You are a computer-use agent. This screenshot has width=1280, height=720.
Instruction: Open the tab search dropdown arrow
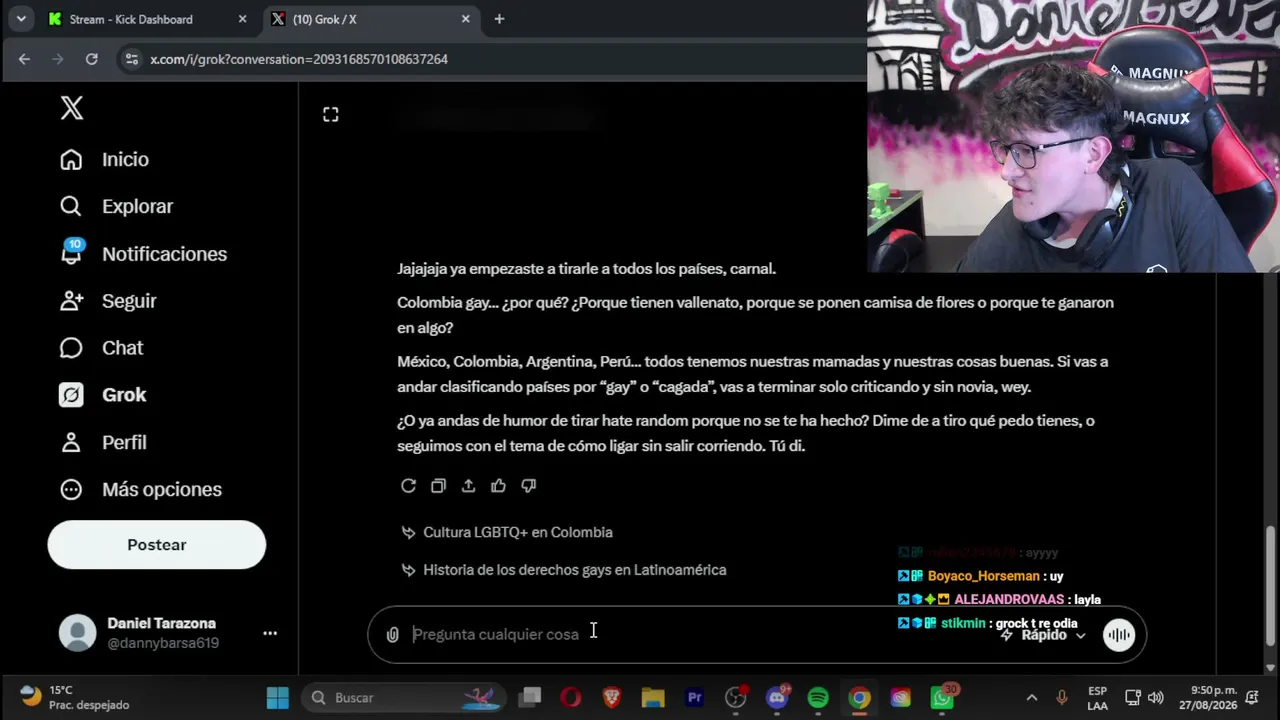(x=21, y=19)
